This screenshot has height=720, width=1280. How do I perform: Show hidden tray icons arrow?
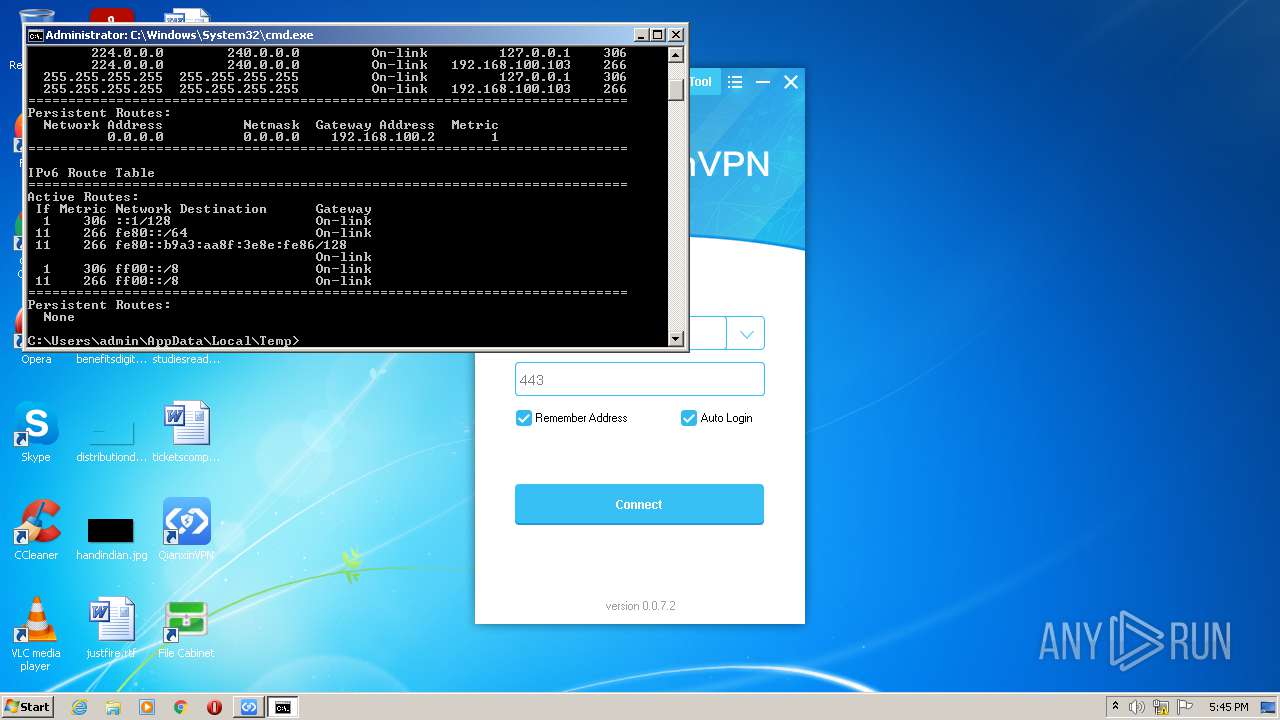pyautogui.click(x=1116, y=706)
